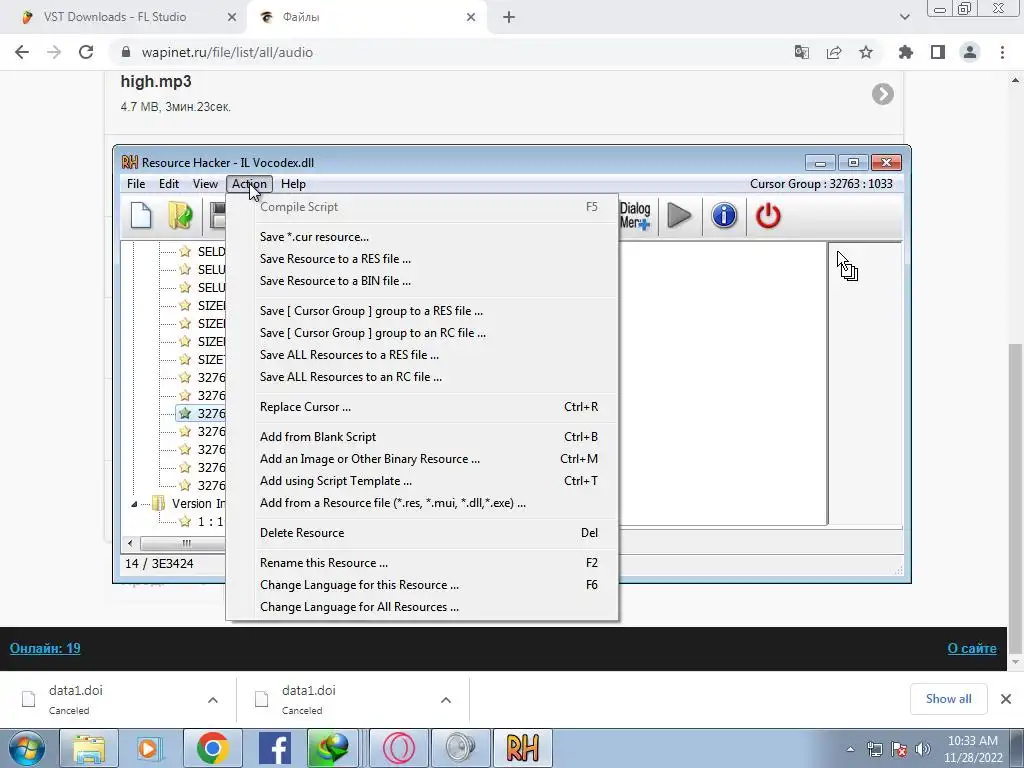This screenshot has height=768, width=1024.
Task: Open the Help menu in Resource Hacker
Action: [x=293, y=184]
